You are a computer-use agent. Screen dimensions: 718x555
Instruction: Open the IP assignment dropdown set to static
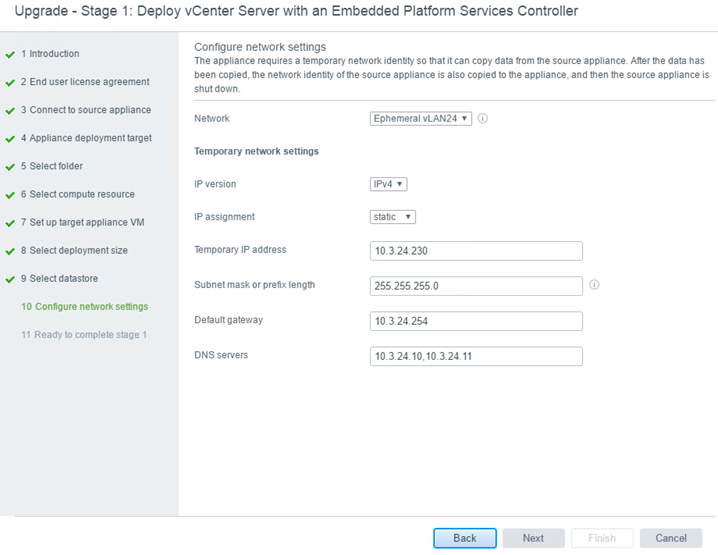click(393, 217)
